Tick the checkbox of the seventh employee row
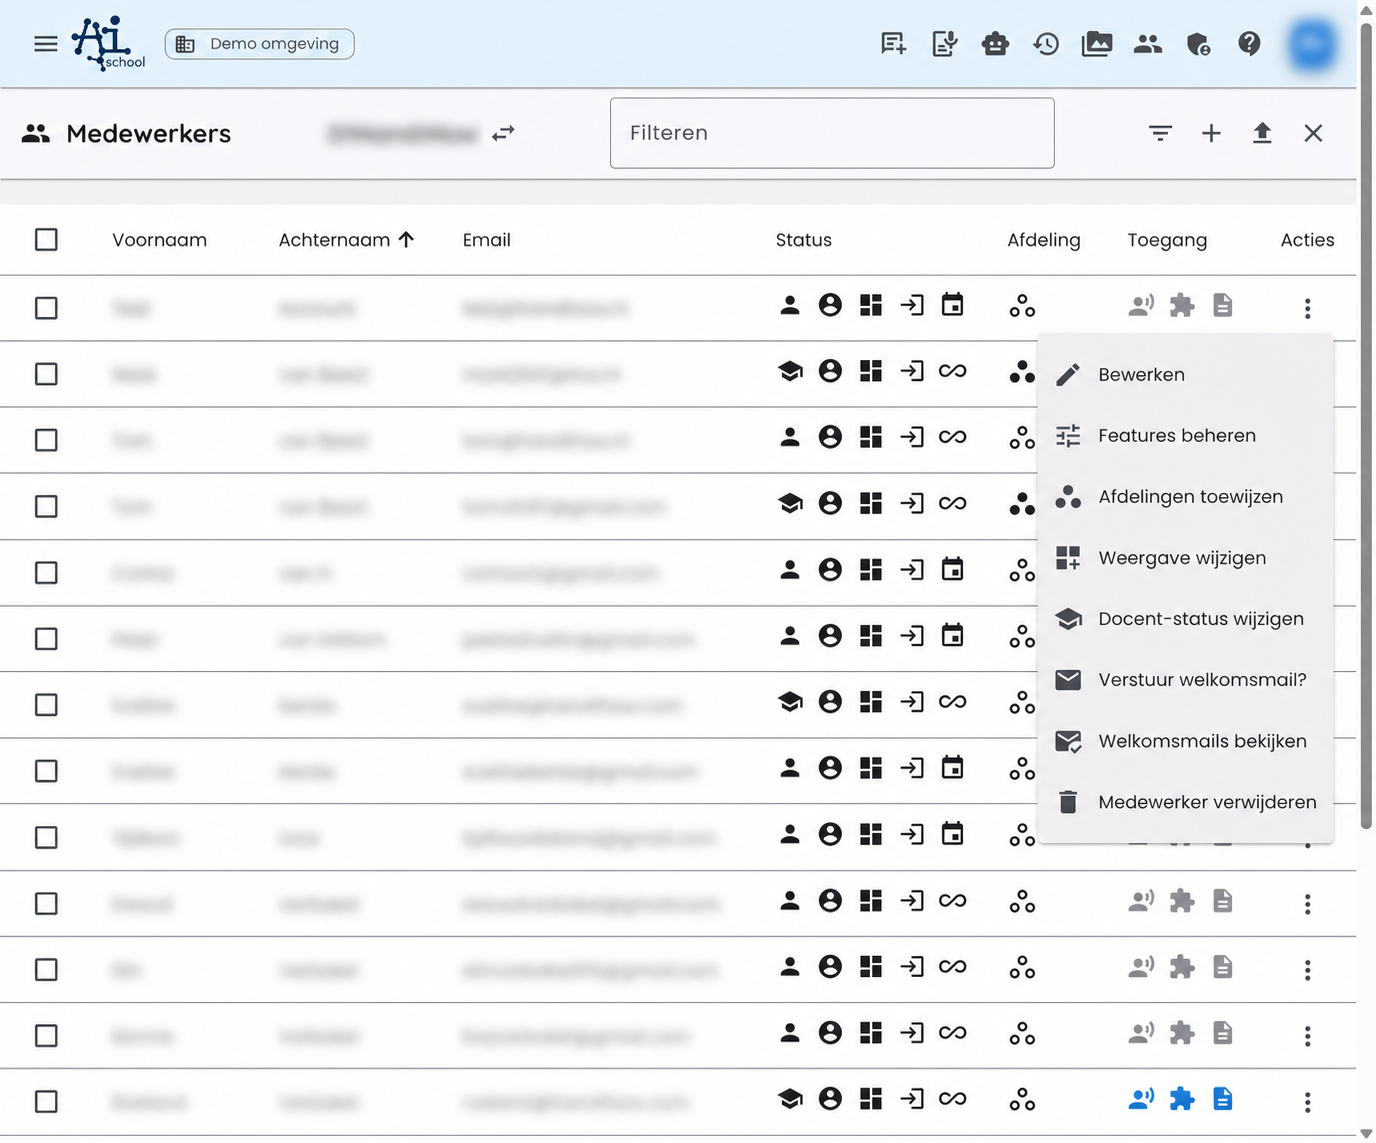 46,705
